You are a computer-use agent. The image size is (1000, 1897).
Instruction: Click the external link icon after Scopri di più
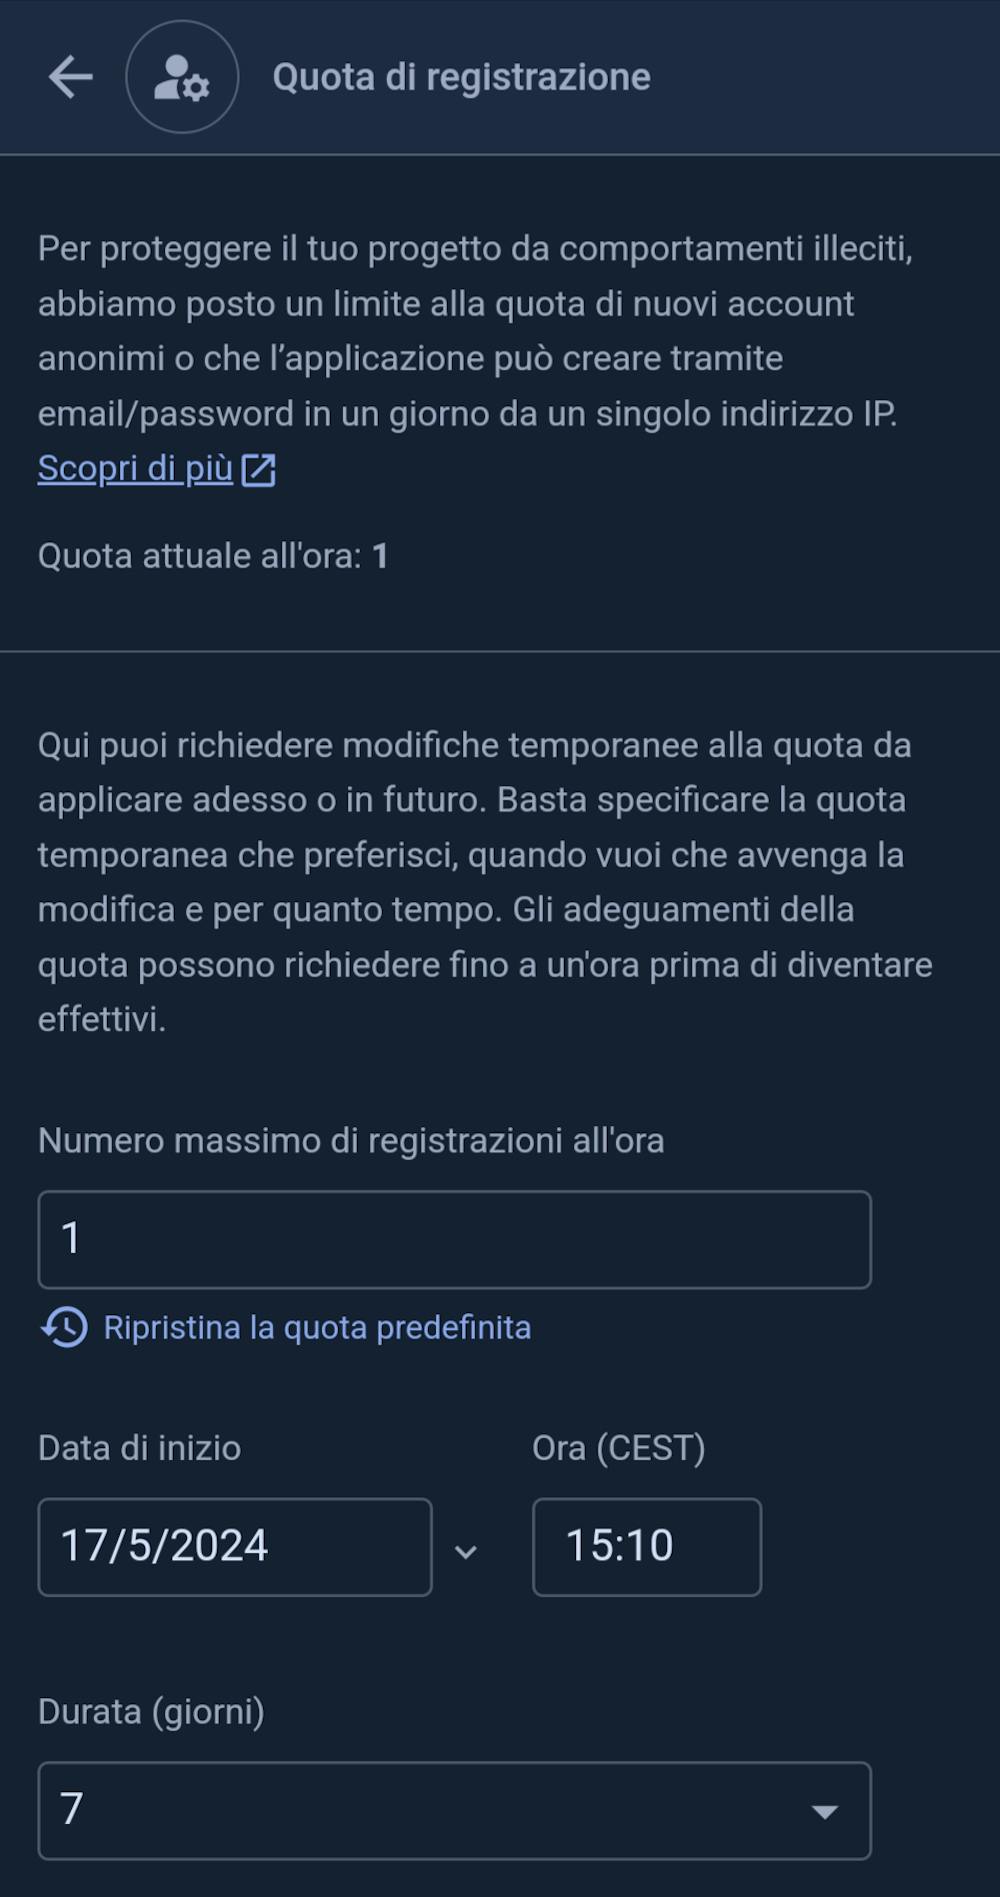click(258, 469)
